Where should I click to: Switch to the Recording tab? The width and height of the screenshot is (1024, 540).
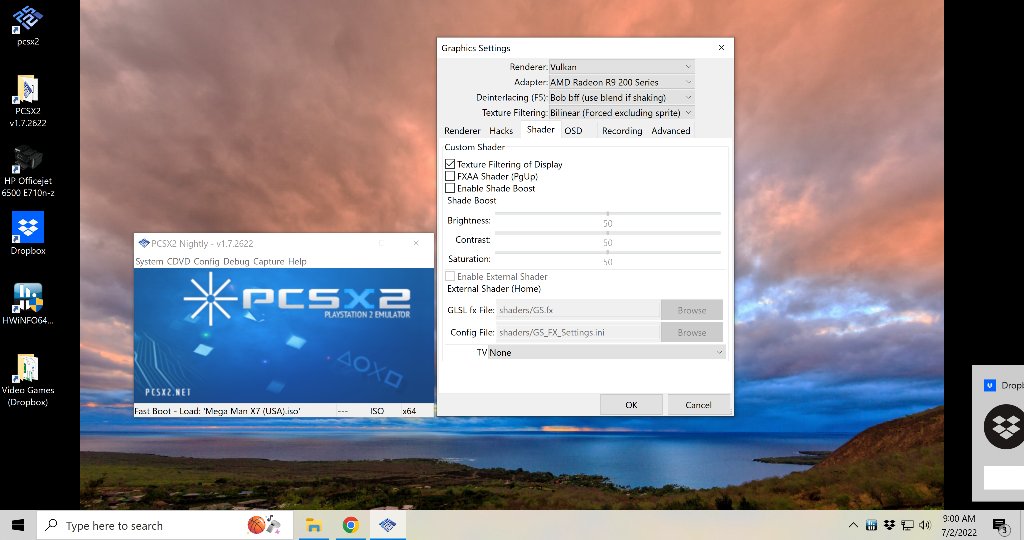622,131
